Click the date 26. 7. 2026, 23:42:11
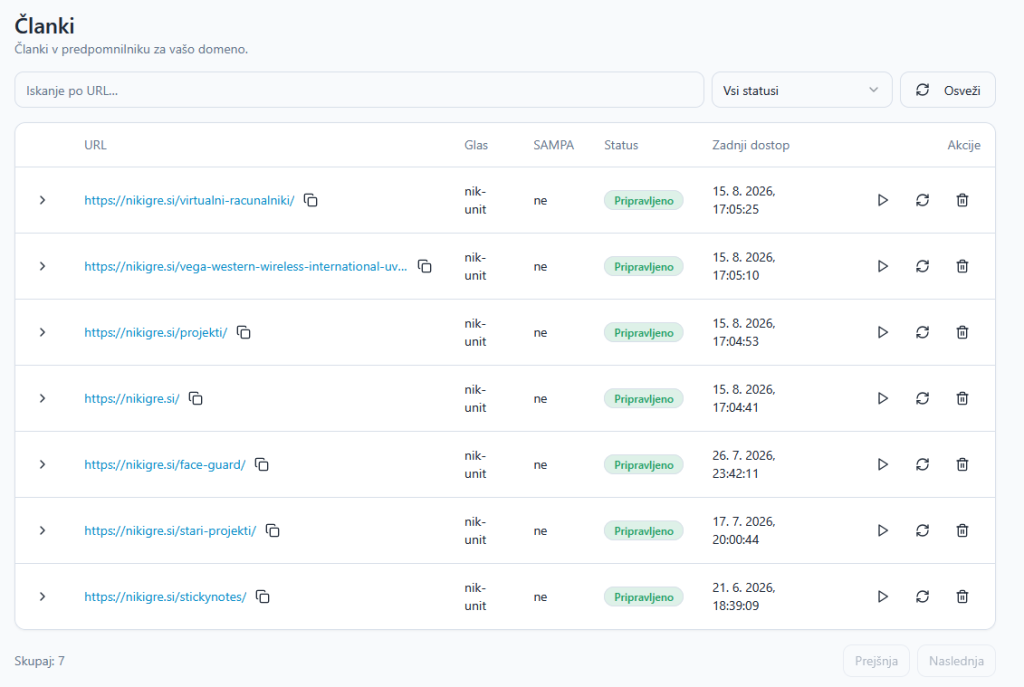This screenshot has height=687, width=1024. pos(744,464)
